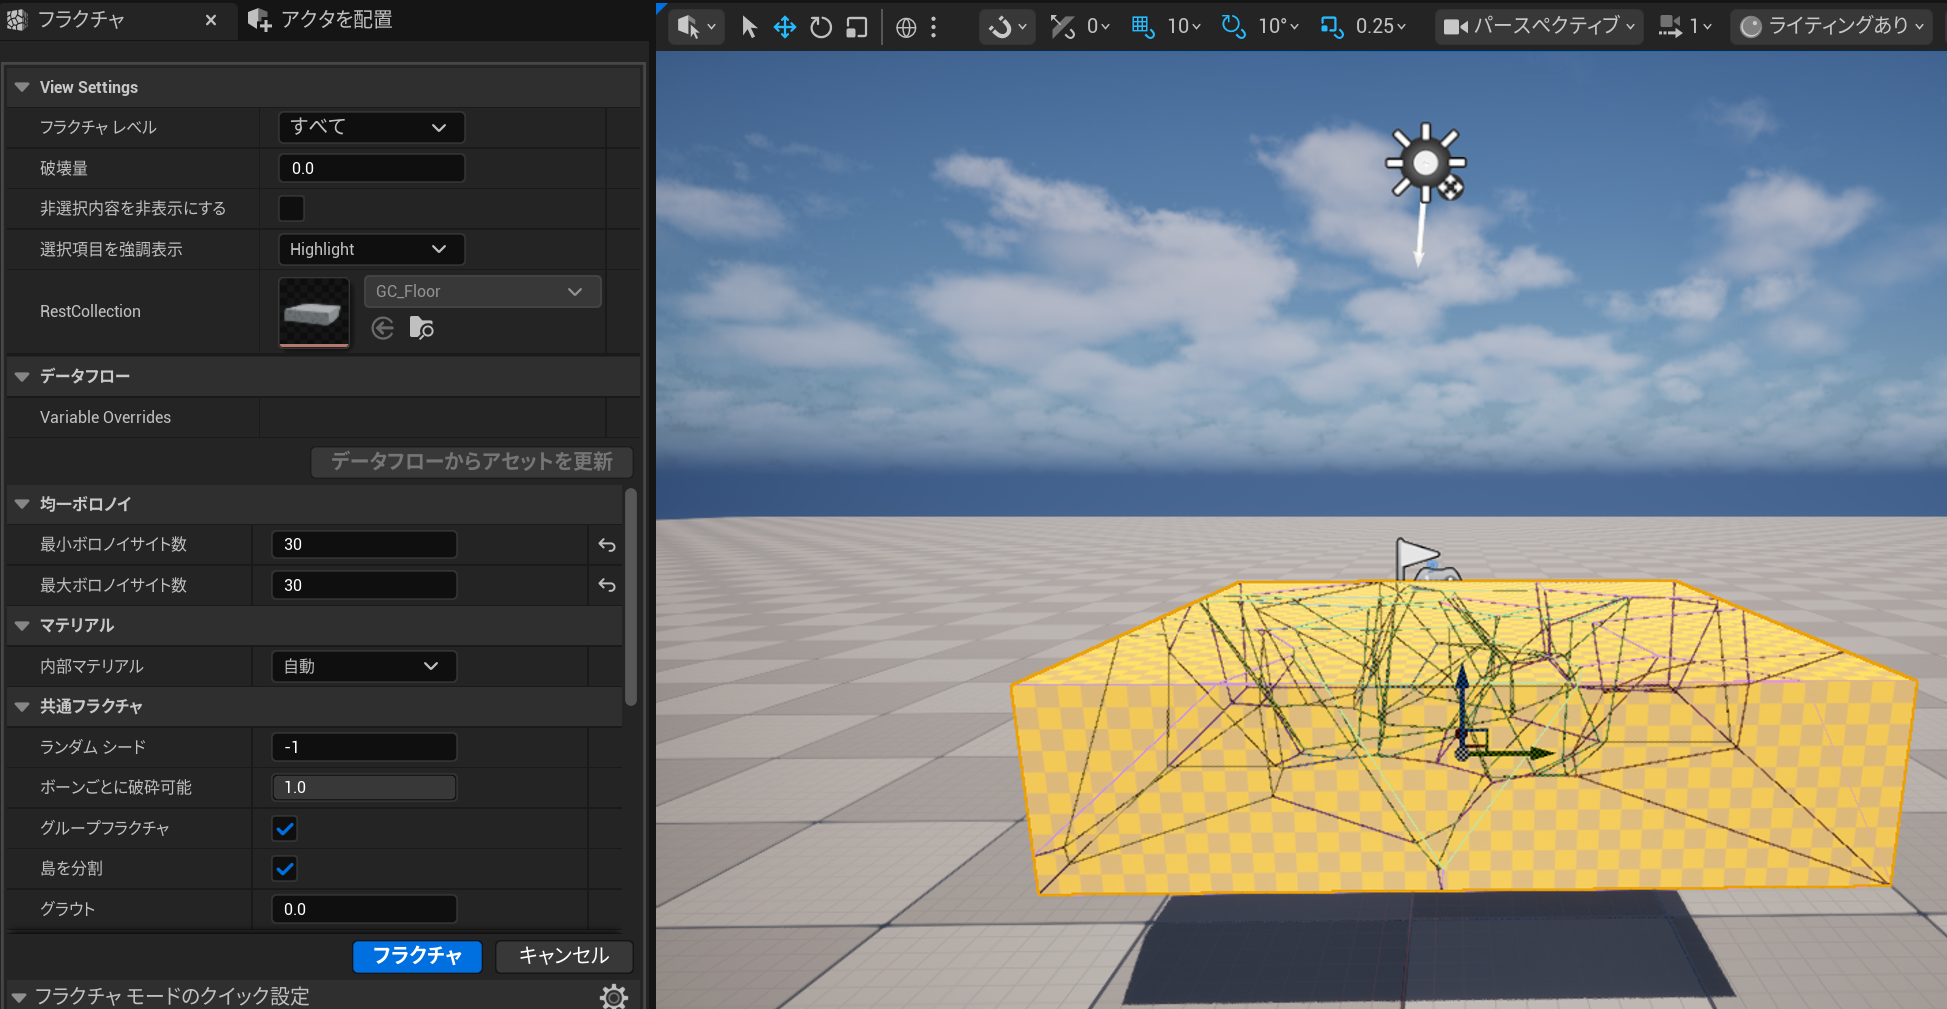Click the grid snap icon
Viewport: 1947px width, 1009px height.
(1142, 27)
